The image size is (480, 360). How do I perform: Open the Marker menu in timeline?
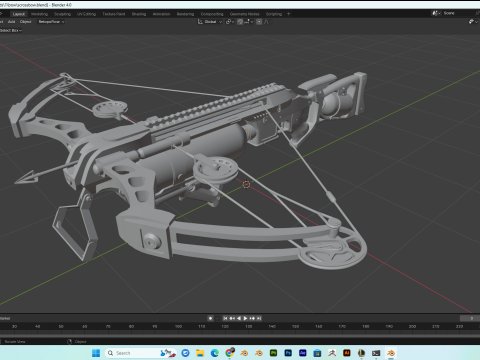(5, 318)
